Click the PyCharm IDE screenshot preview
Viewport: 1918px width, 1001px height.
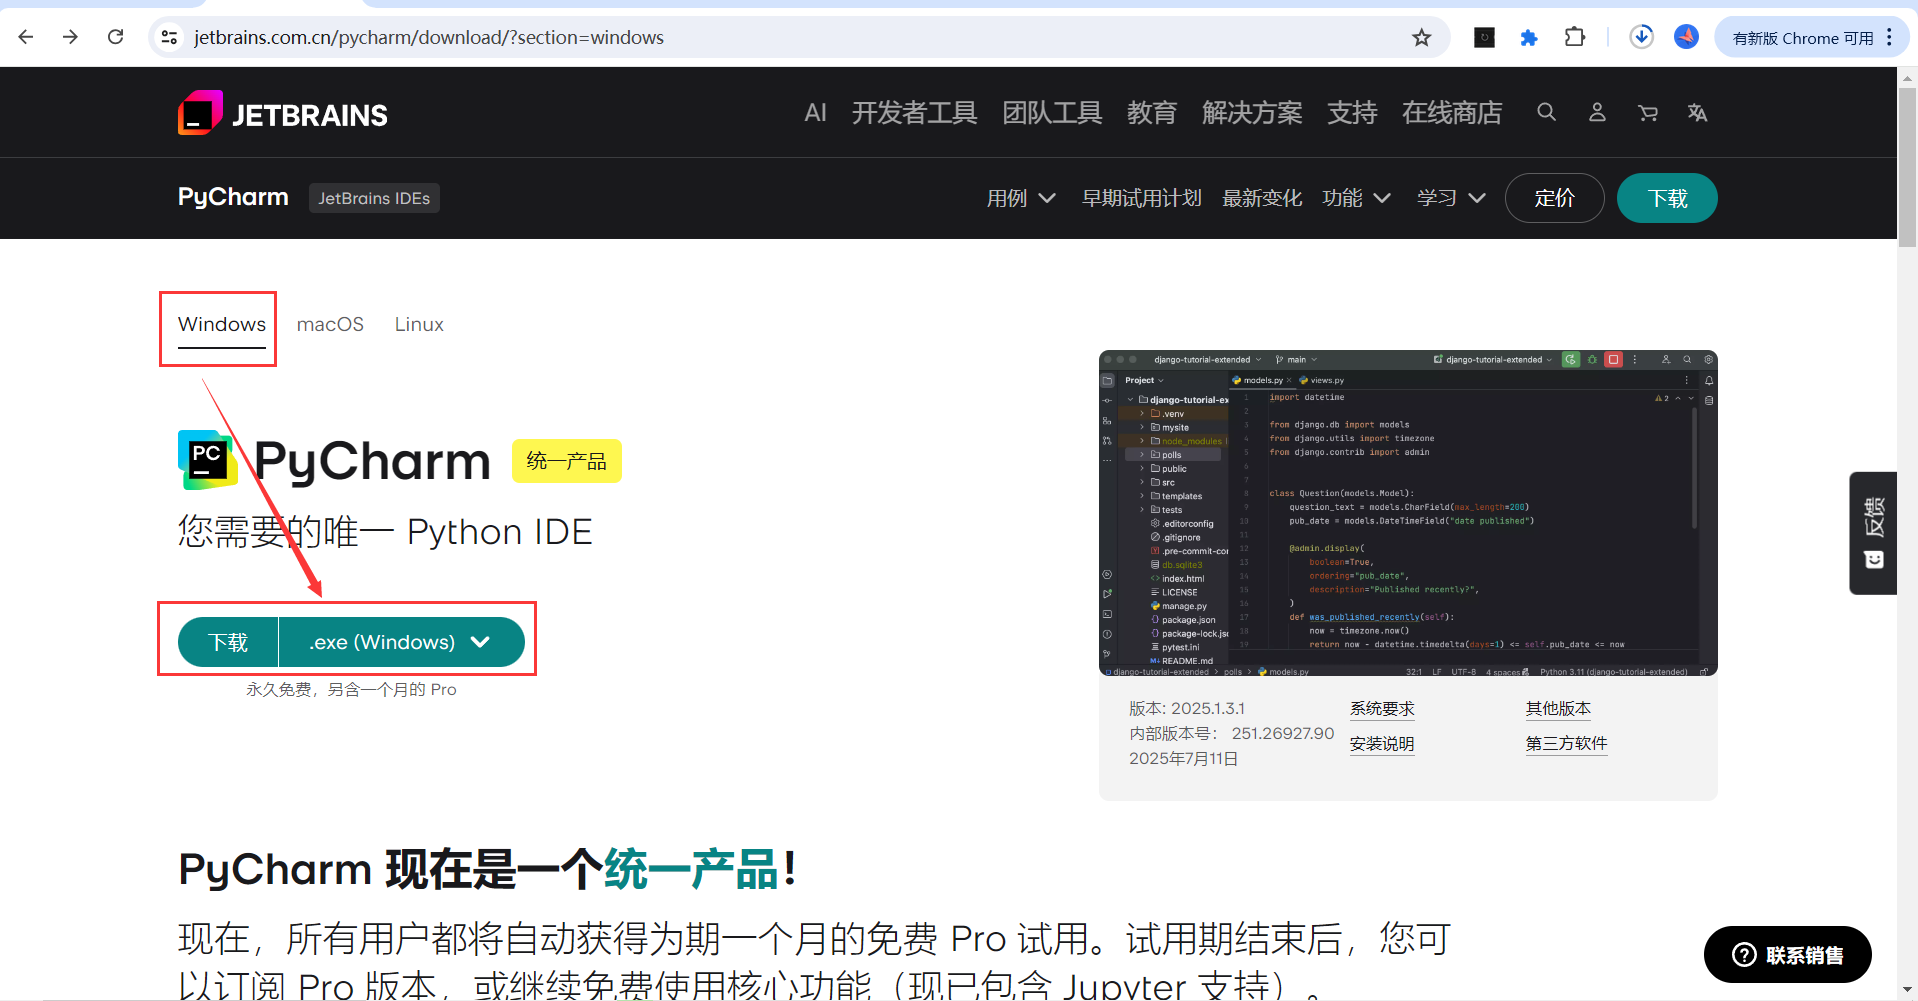[1408, 513]
